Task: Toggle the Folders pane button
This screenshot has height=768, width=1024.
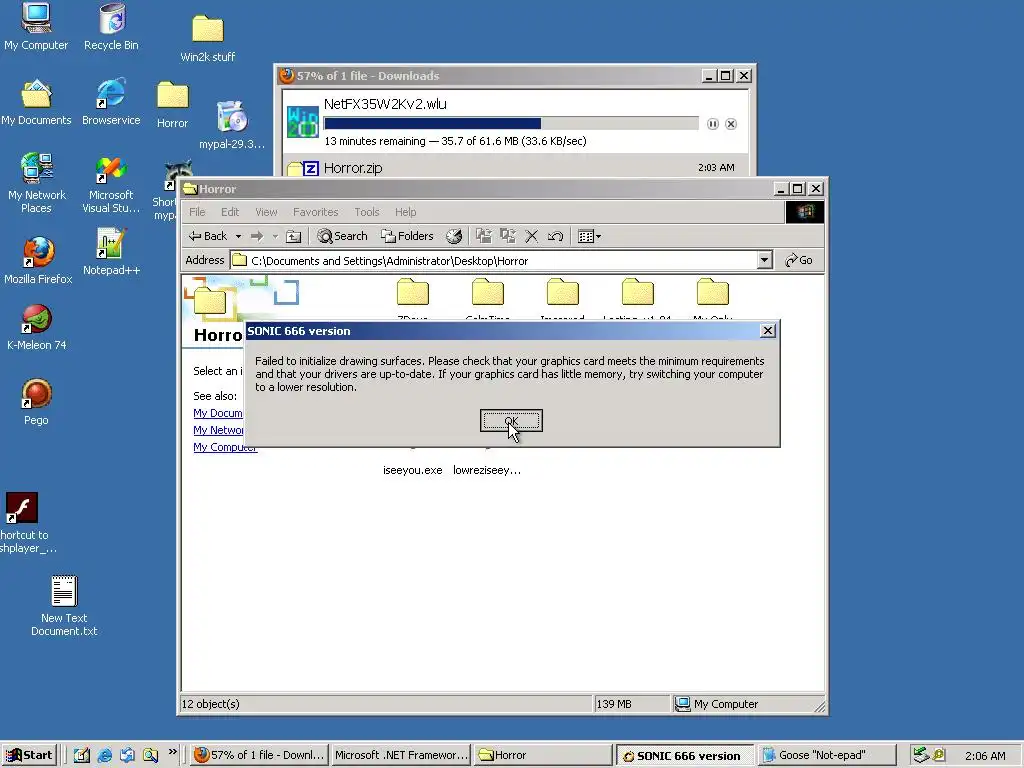Action: click(x=408, y=236)
